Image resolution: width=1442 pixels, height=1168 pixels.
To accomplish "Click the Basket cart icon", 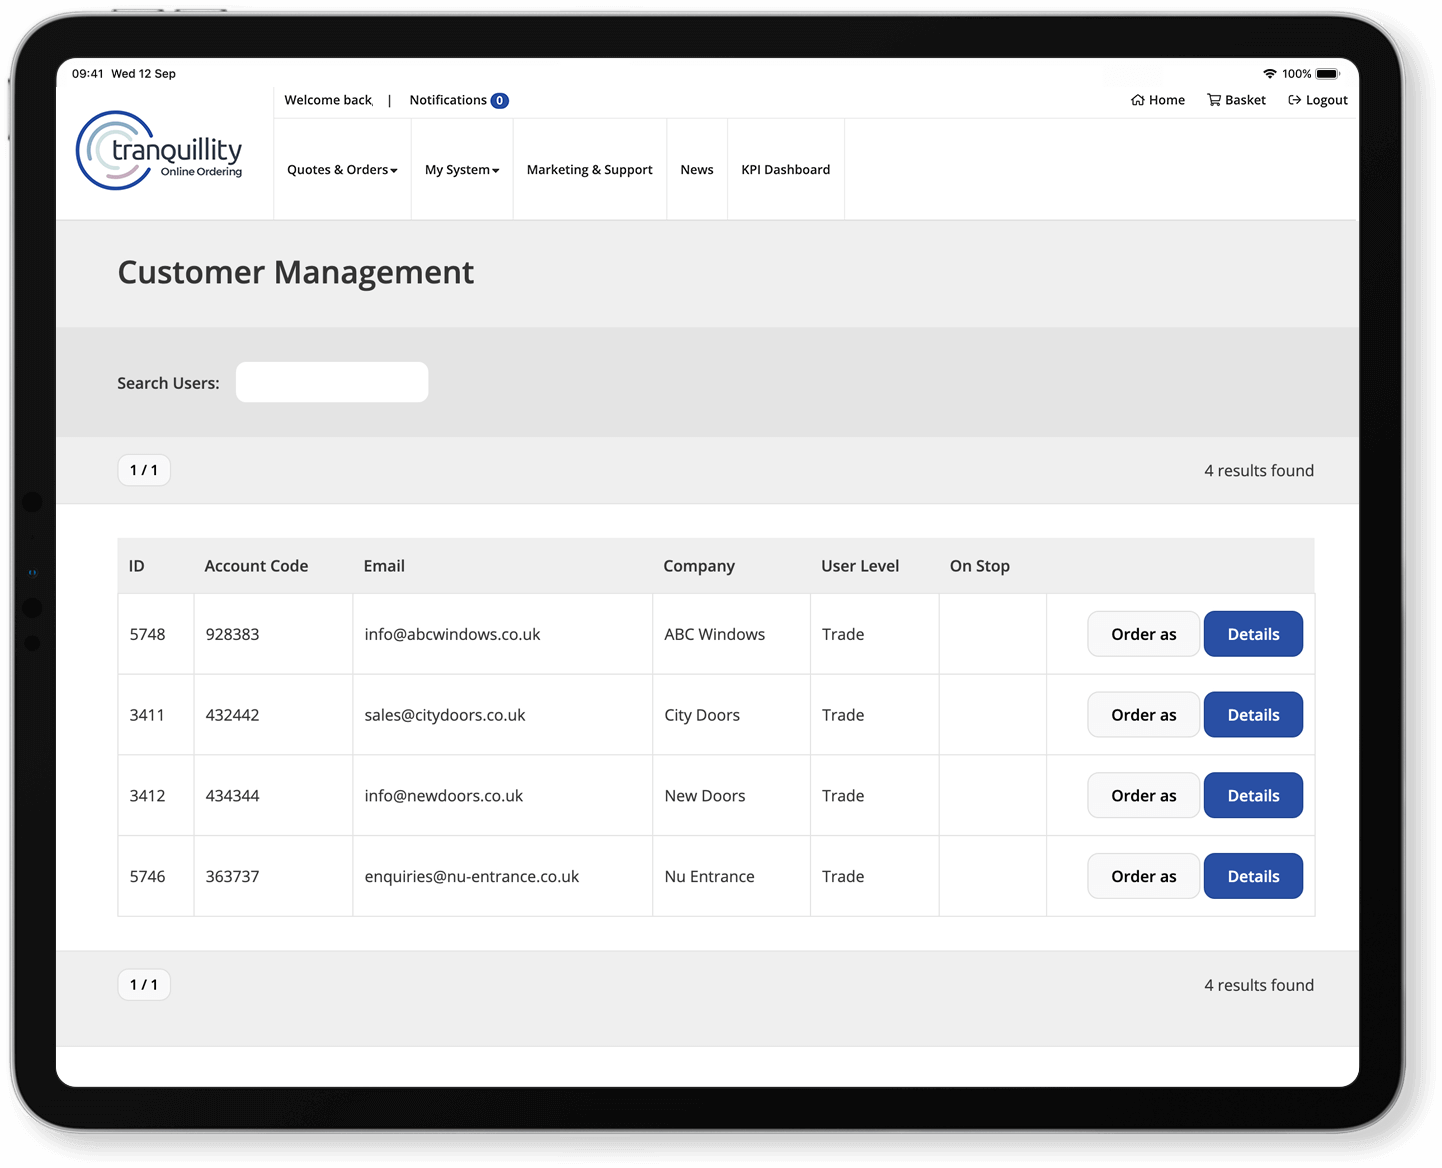I will click(x=1214, y=100).
